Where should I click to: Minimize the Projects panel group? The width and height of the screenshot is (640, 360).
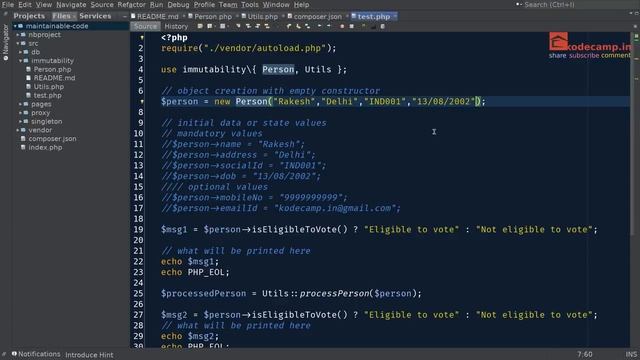click(124, 16)
